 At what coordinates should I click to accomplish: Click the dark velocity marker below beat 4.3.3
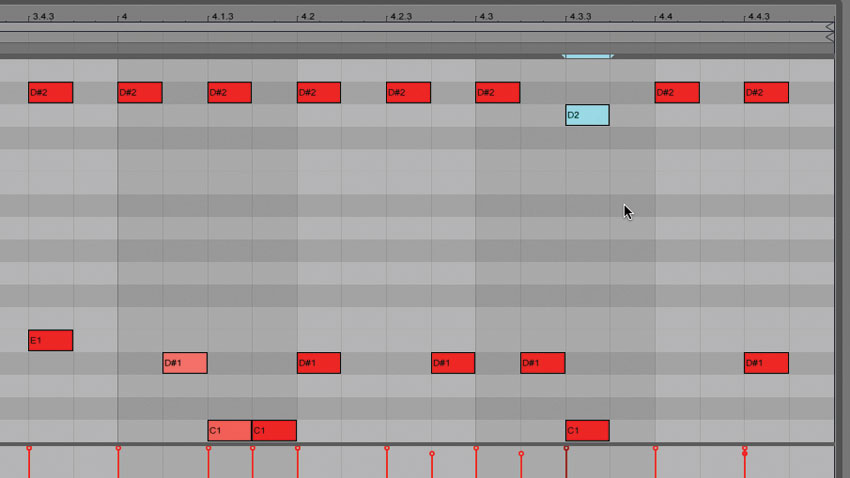tap(566, 448)
